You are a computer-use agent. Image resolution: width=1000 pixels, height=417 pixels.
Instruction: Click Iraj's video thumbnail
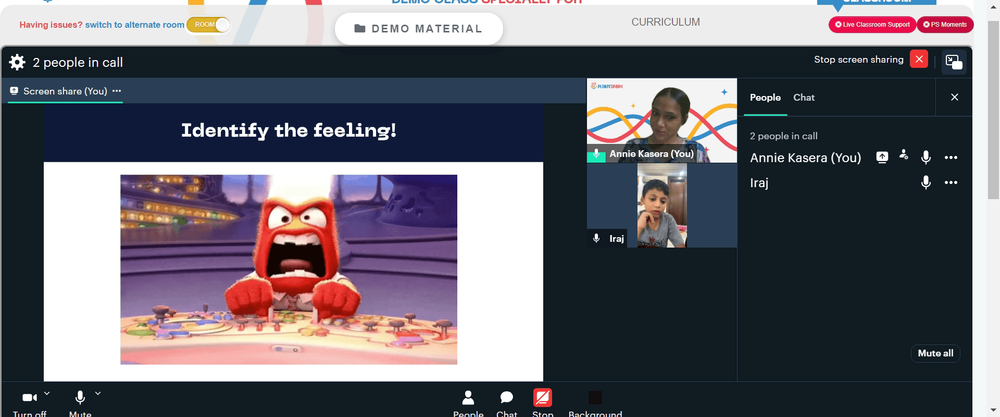coord(662,205)
